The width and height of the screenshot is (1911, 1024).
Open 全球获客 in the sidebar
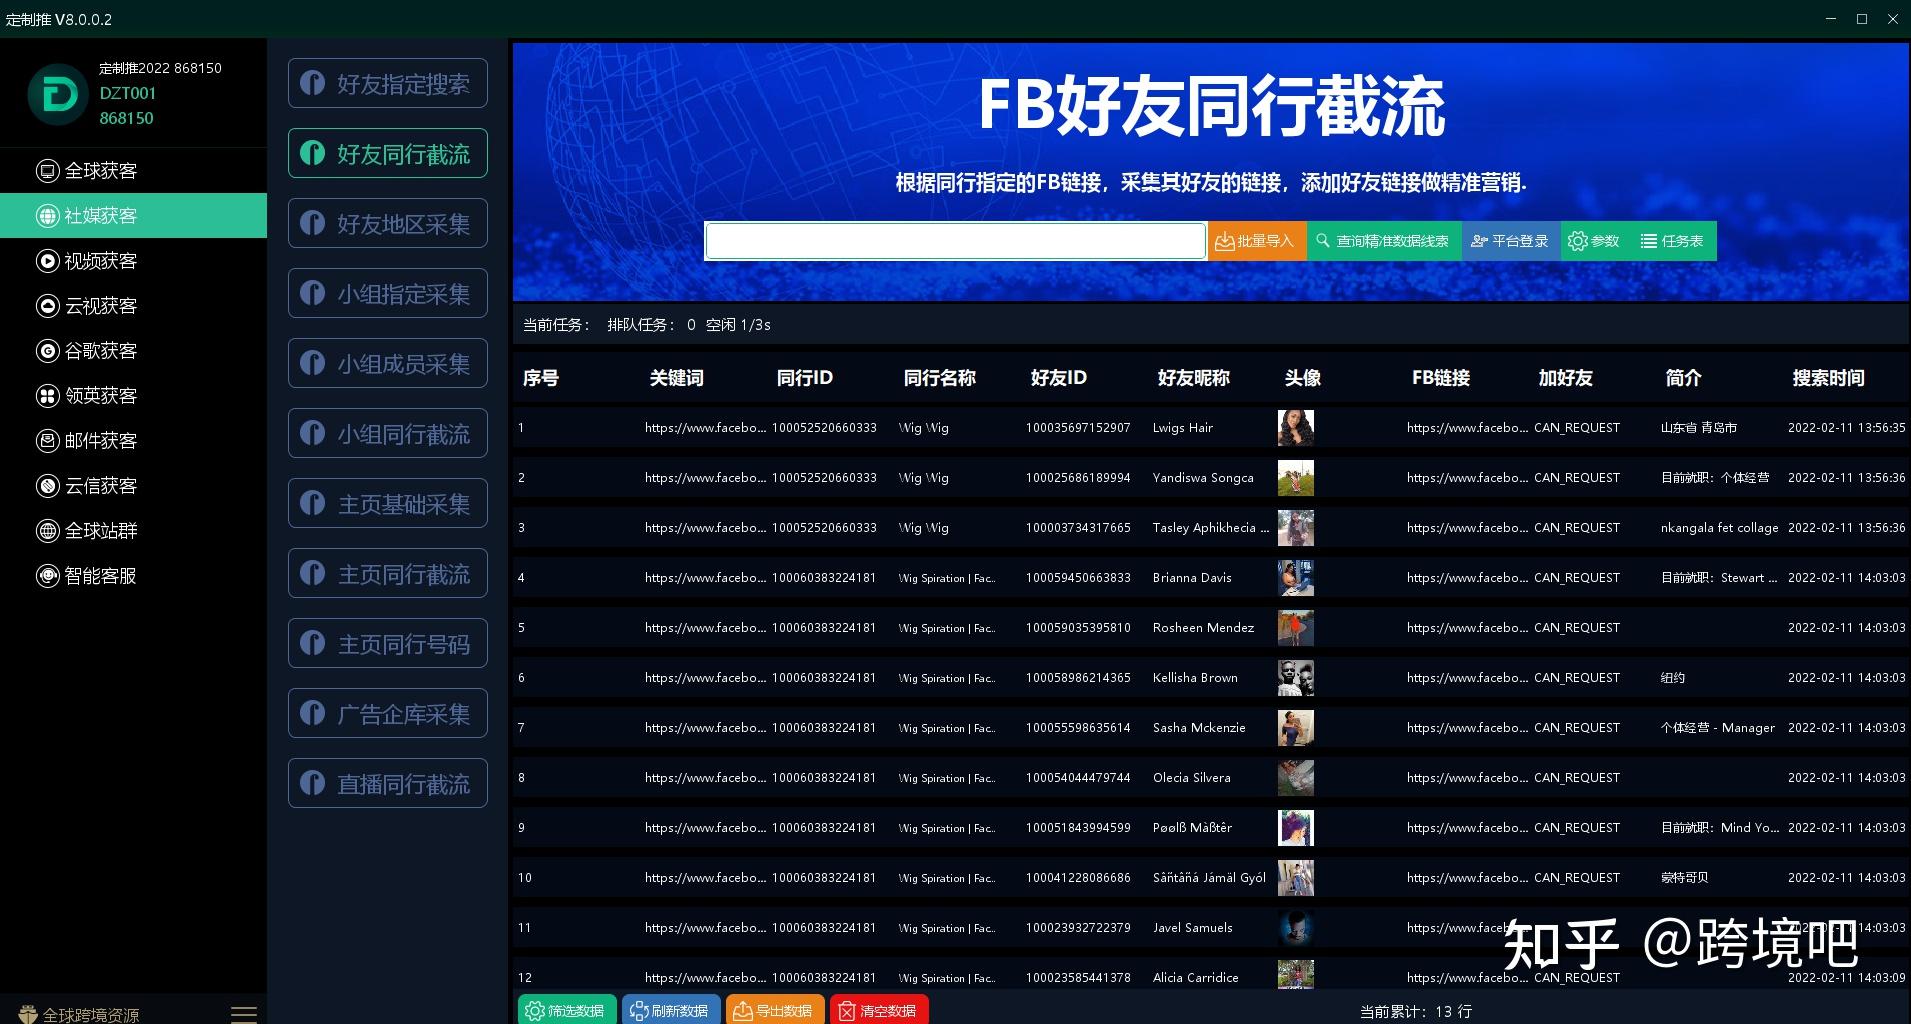click(133, 171)
